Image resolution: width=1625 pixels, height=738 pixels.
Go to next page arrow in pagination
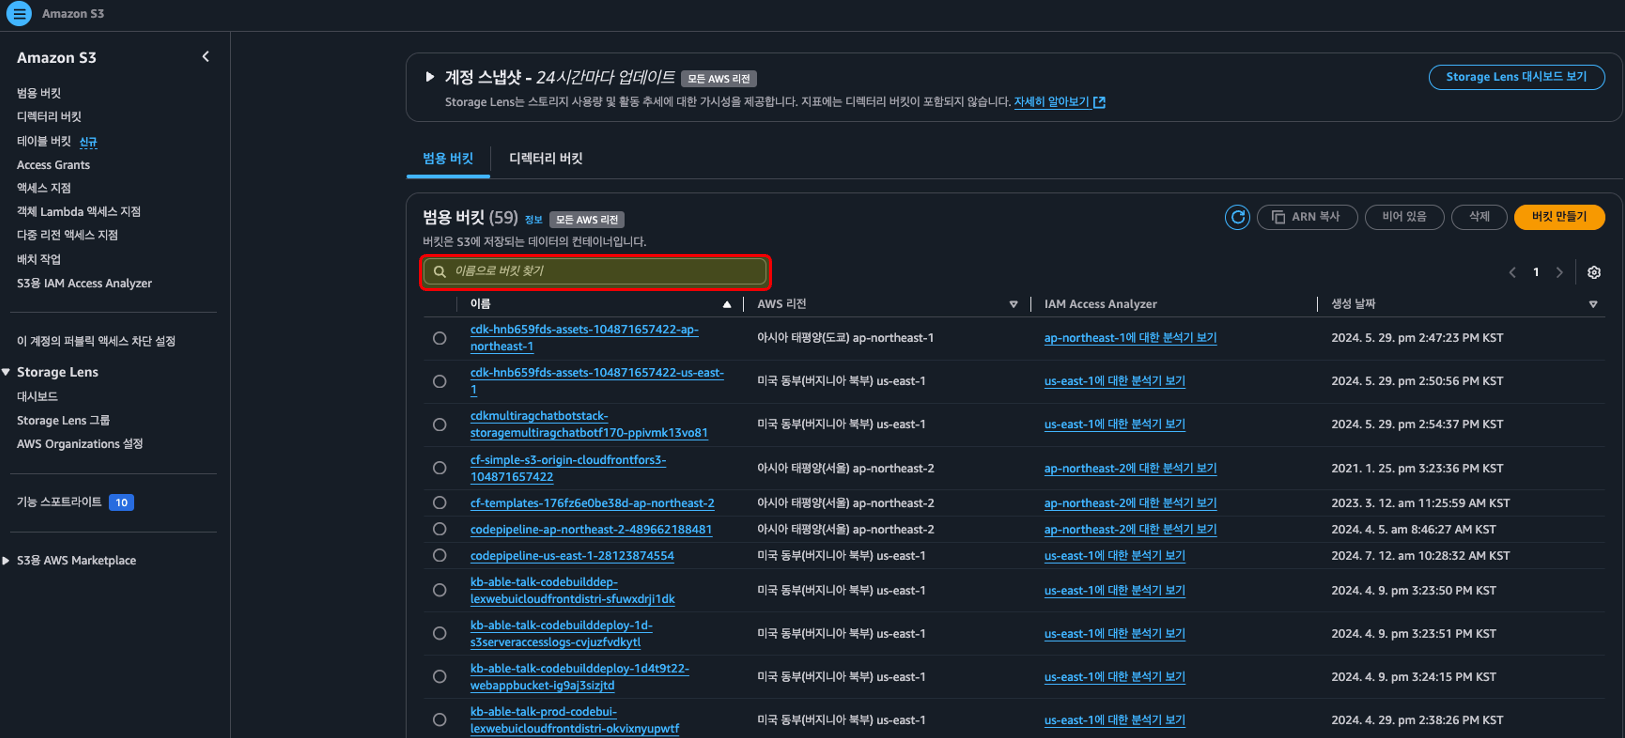coord(1559,272)
